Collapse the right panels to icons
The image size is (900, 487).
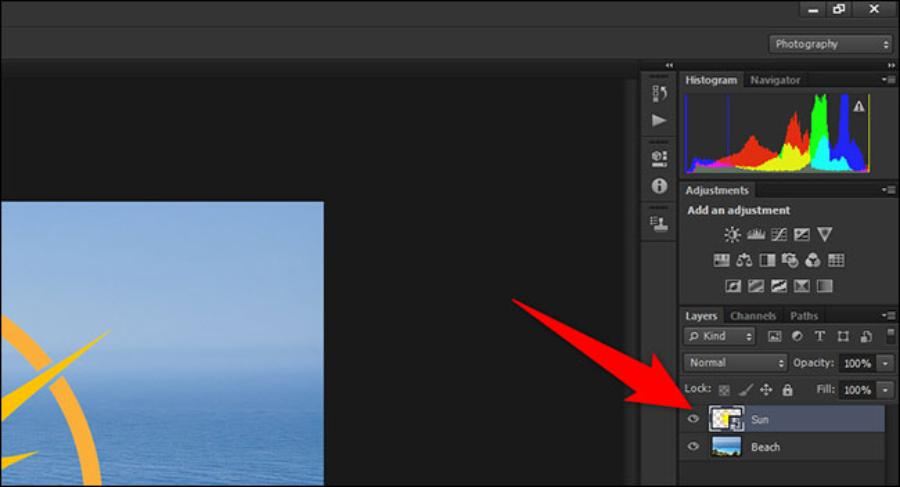(x=891, y=65)
